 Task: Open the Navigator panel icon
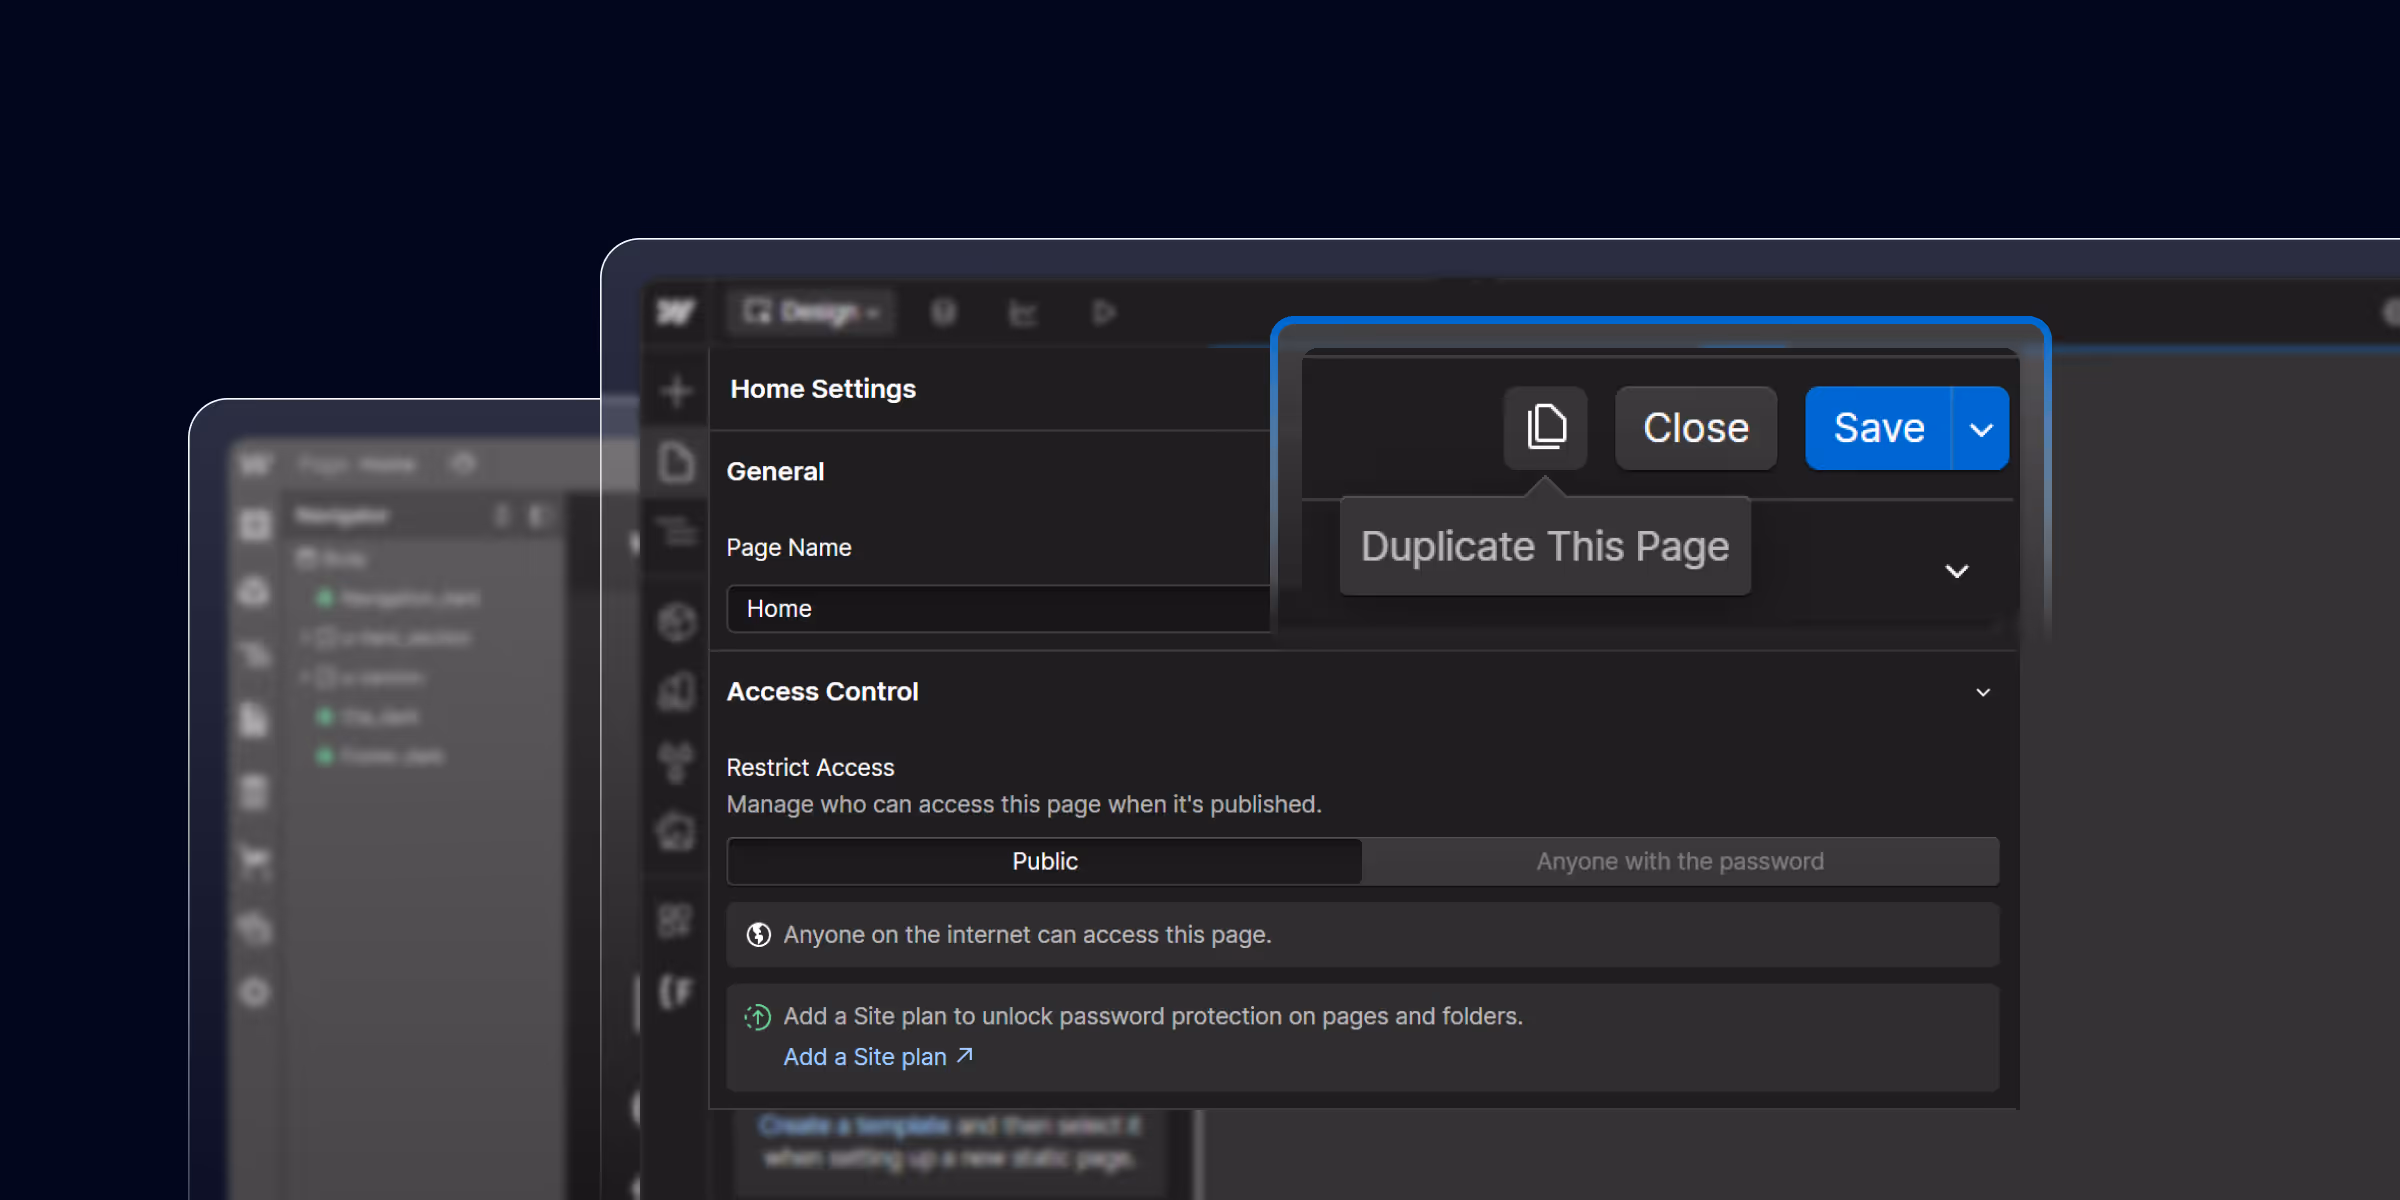tap(677, 531)
